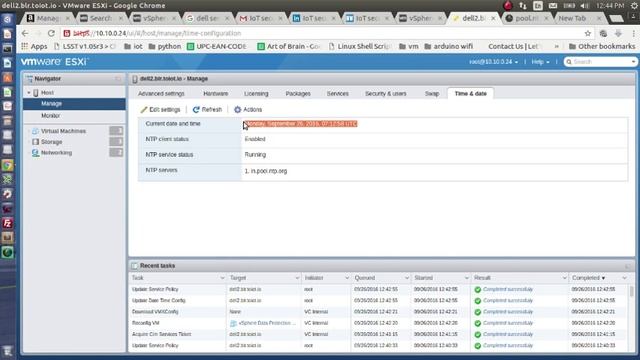This screenshot has width=640, height=360.
Task: Click the Chrome address bar
Action: point(322,33)
